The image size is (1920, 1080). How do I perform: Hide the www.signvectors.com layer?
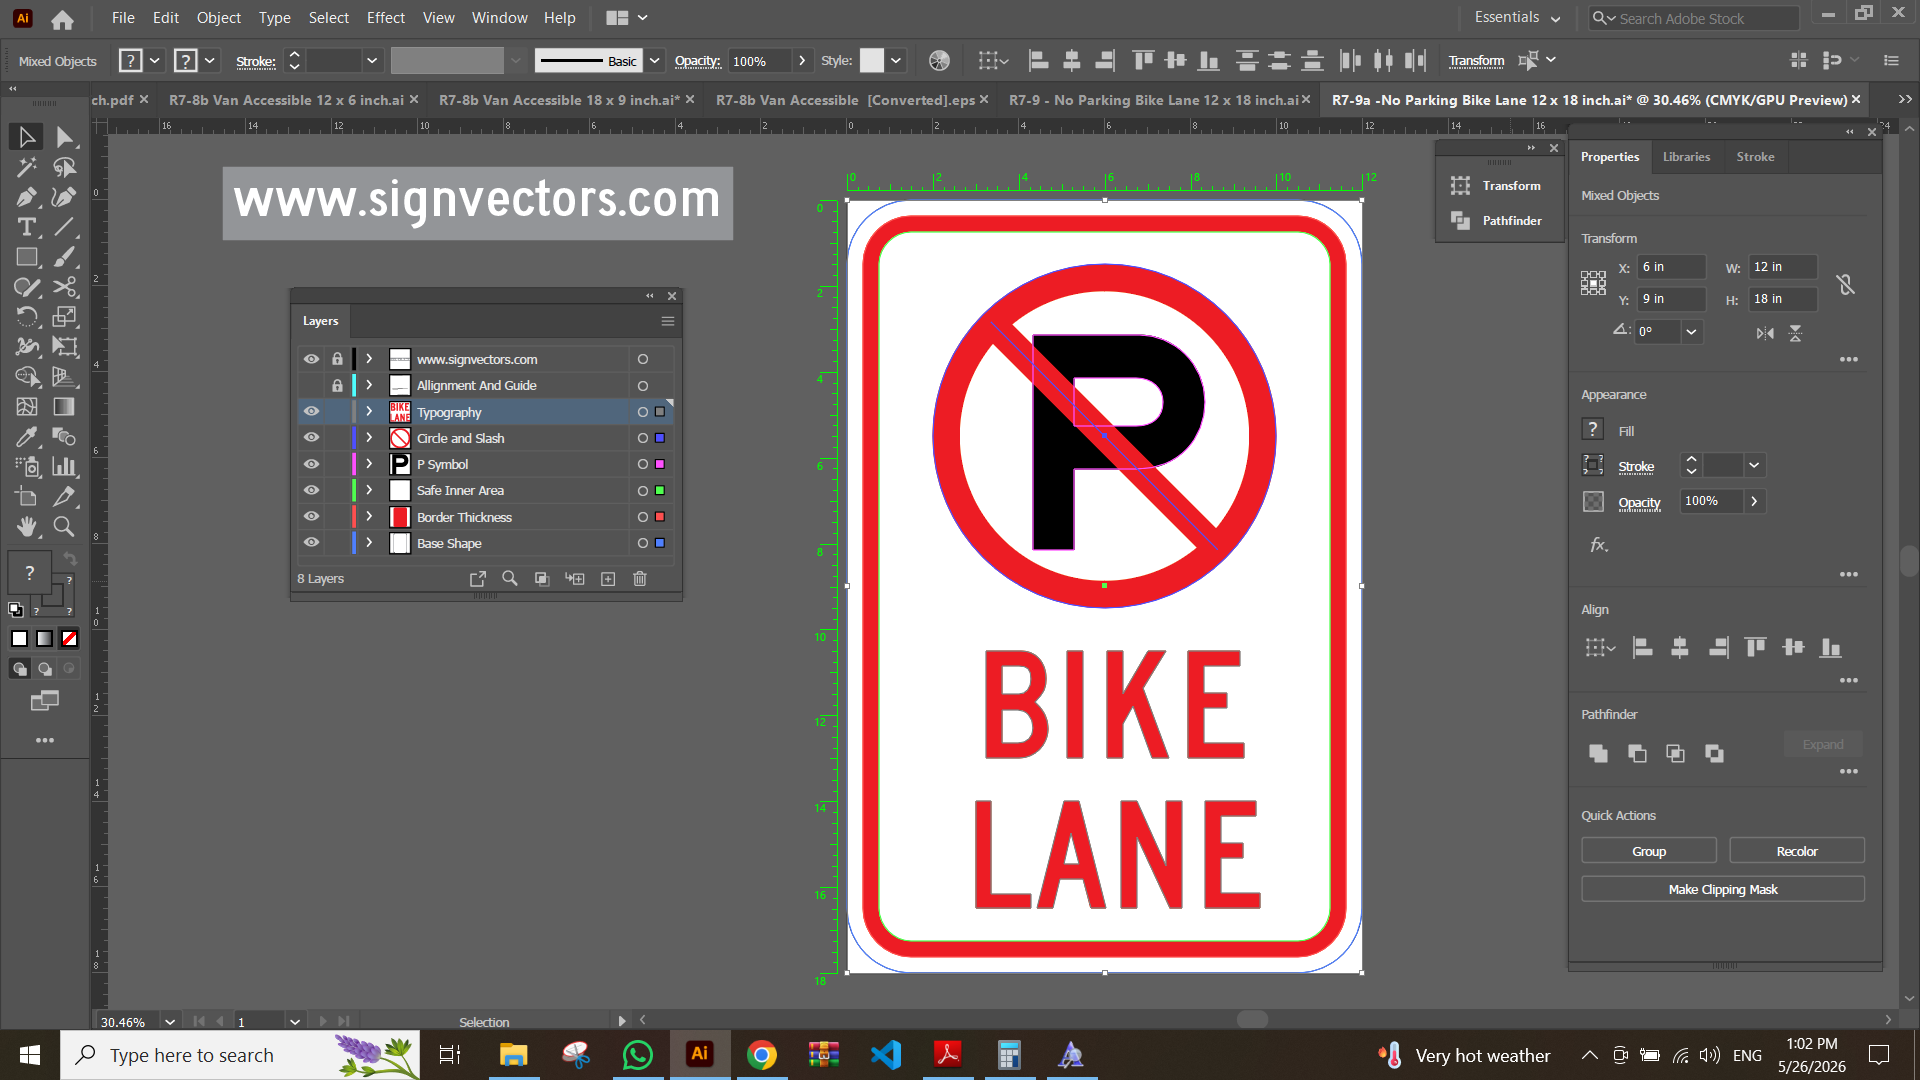(312, 359)
